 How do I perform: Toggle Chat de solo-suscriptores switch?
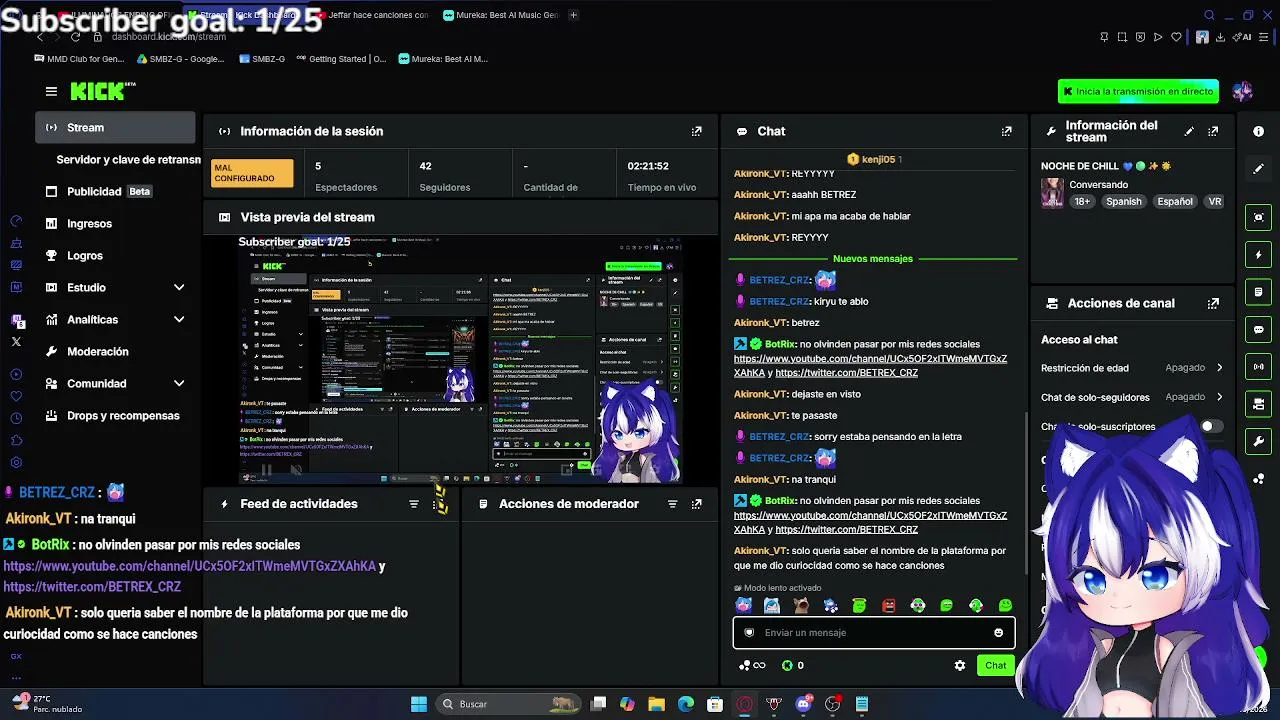pos(1210,426)
